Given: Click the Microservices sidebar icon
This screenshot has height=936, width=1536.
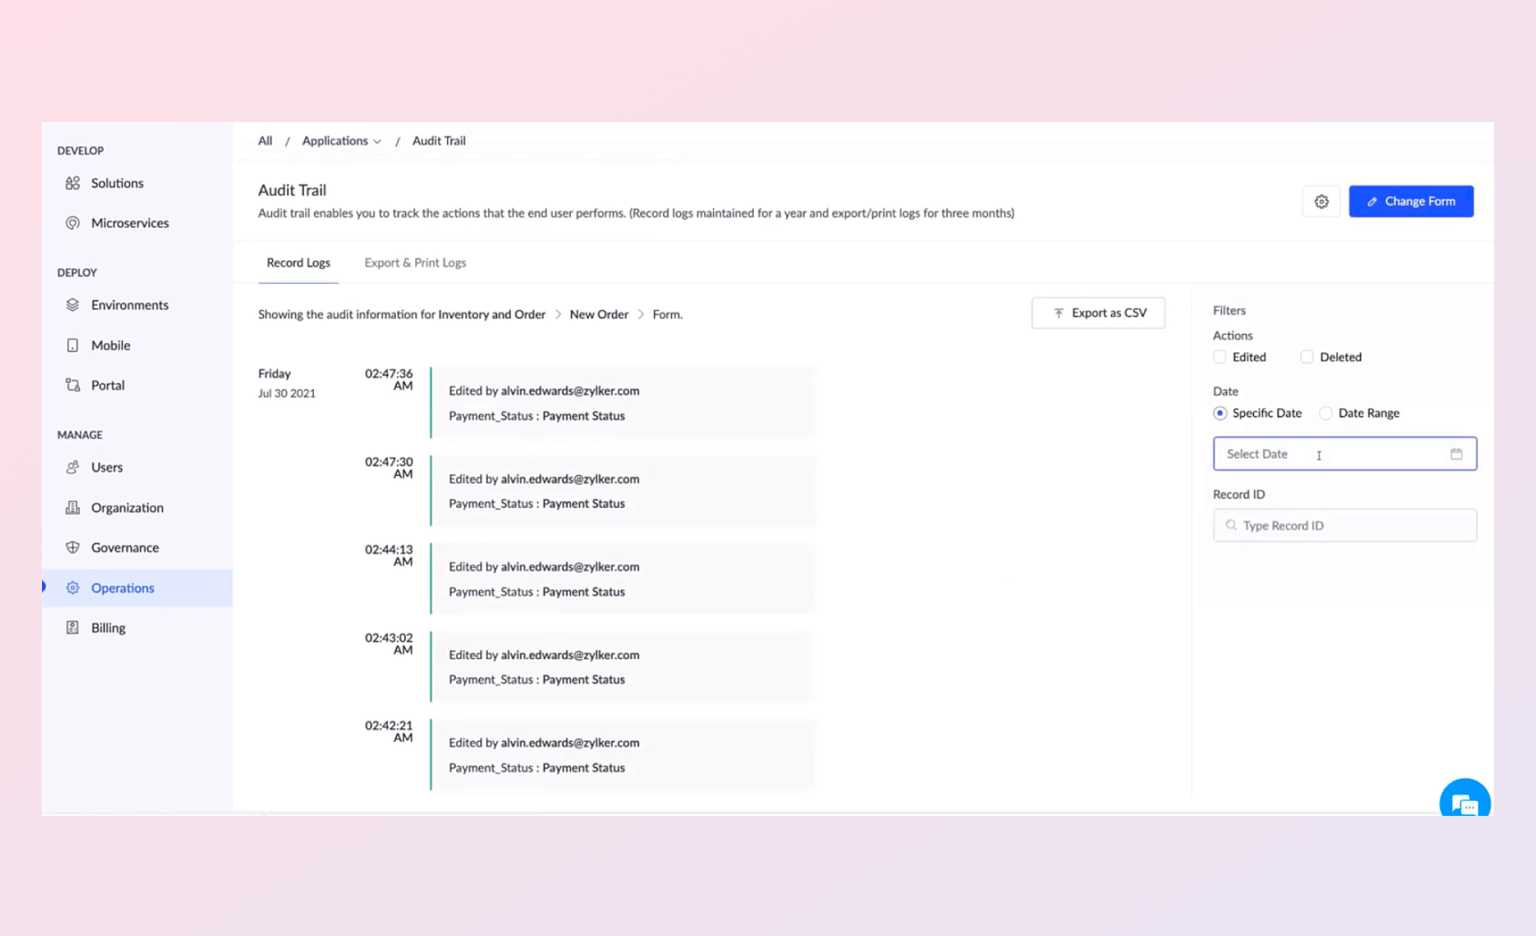Looking at the screenshot, I should (x=73, y=223).
